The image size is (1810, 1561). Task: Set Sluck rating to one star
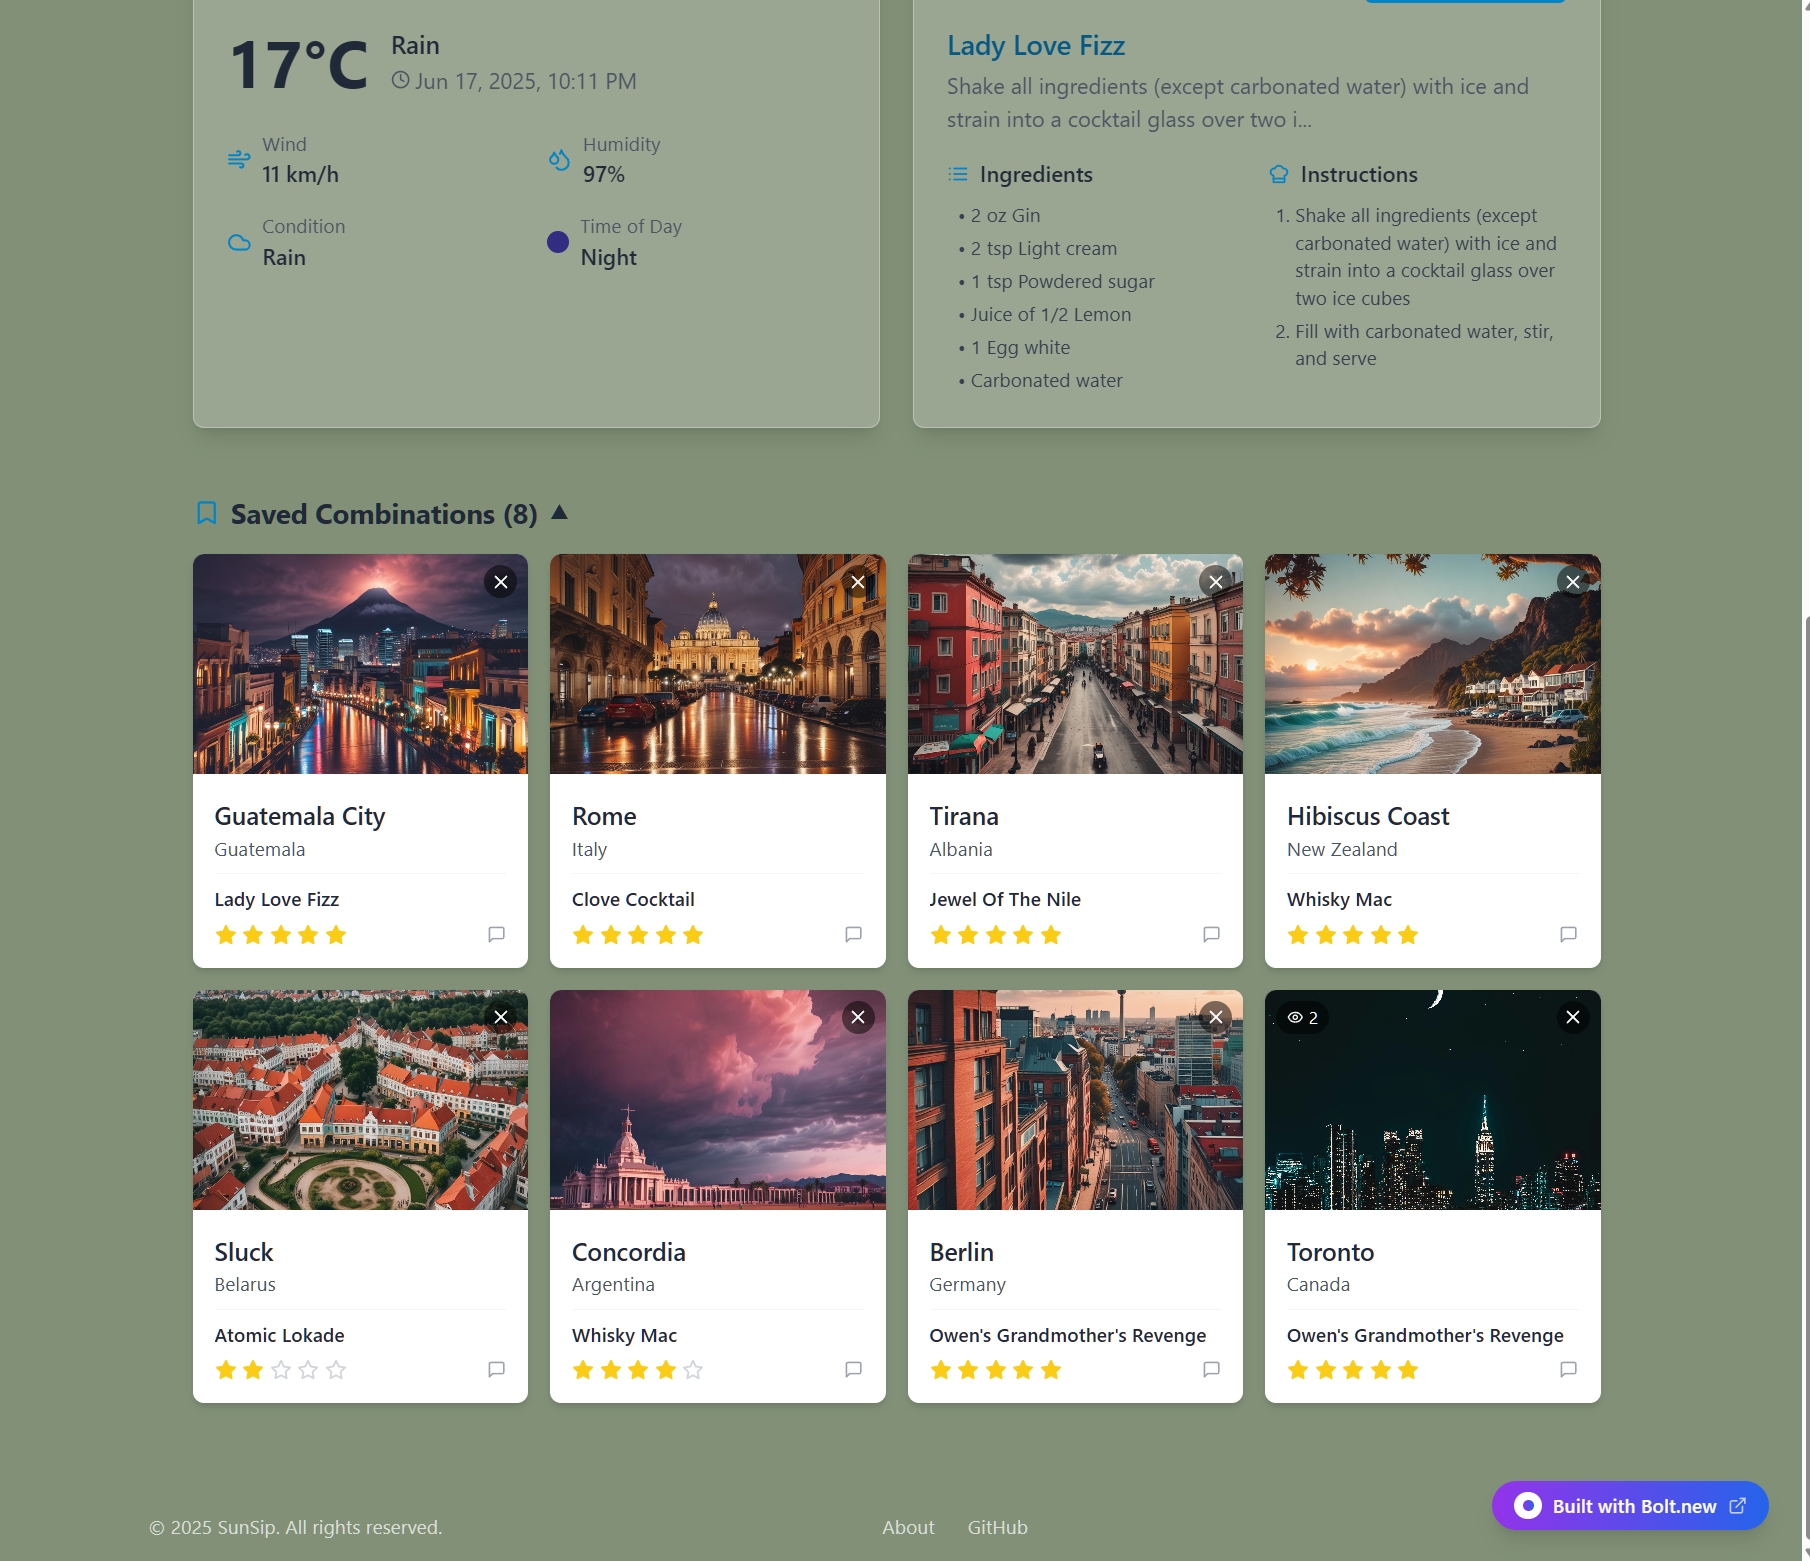[226, 1370]
